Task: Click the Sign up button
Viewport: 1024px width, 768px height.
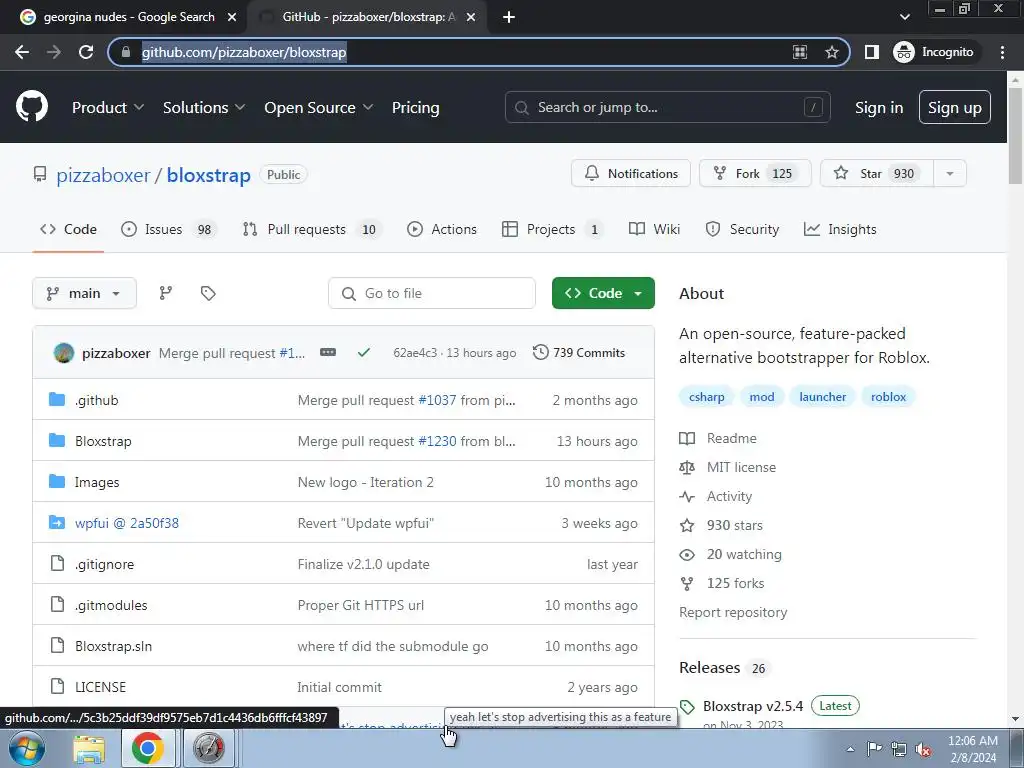Action: (955, 108)
